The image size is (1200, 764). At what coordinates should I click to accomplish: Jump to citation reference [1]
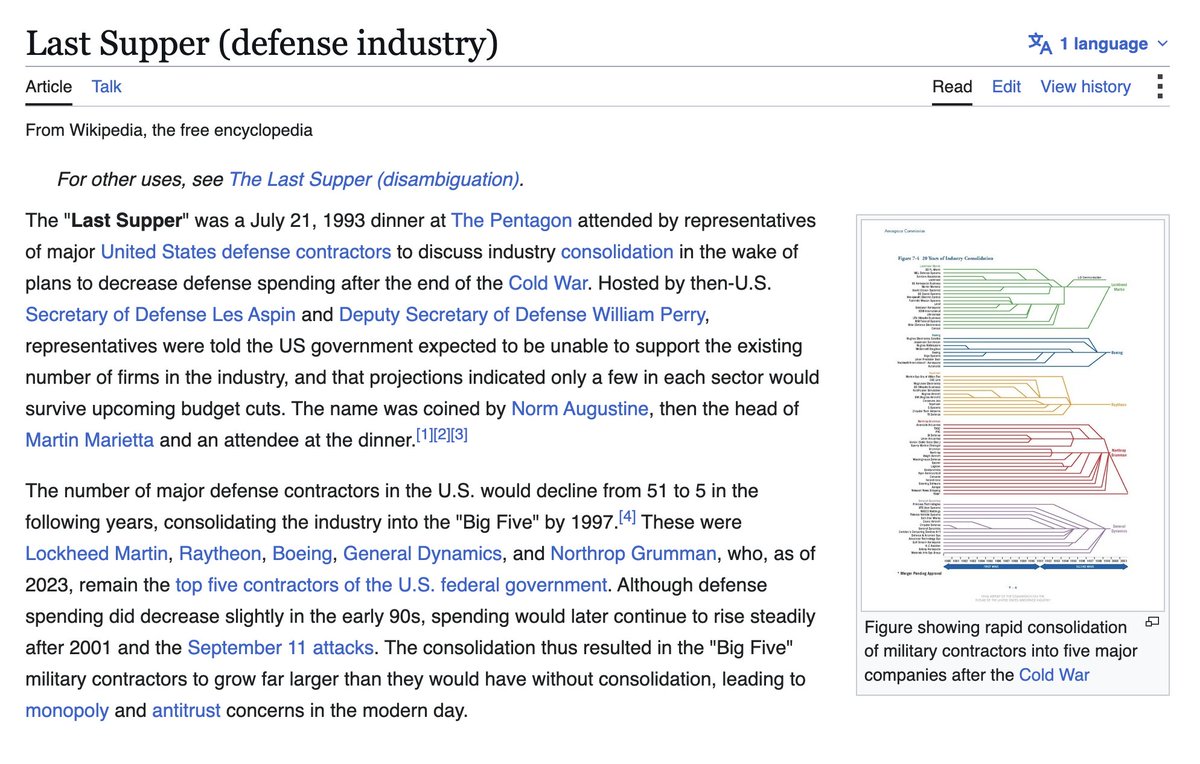point(424,435)
